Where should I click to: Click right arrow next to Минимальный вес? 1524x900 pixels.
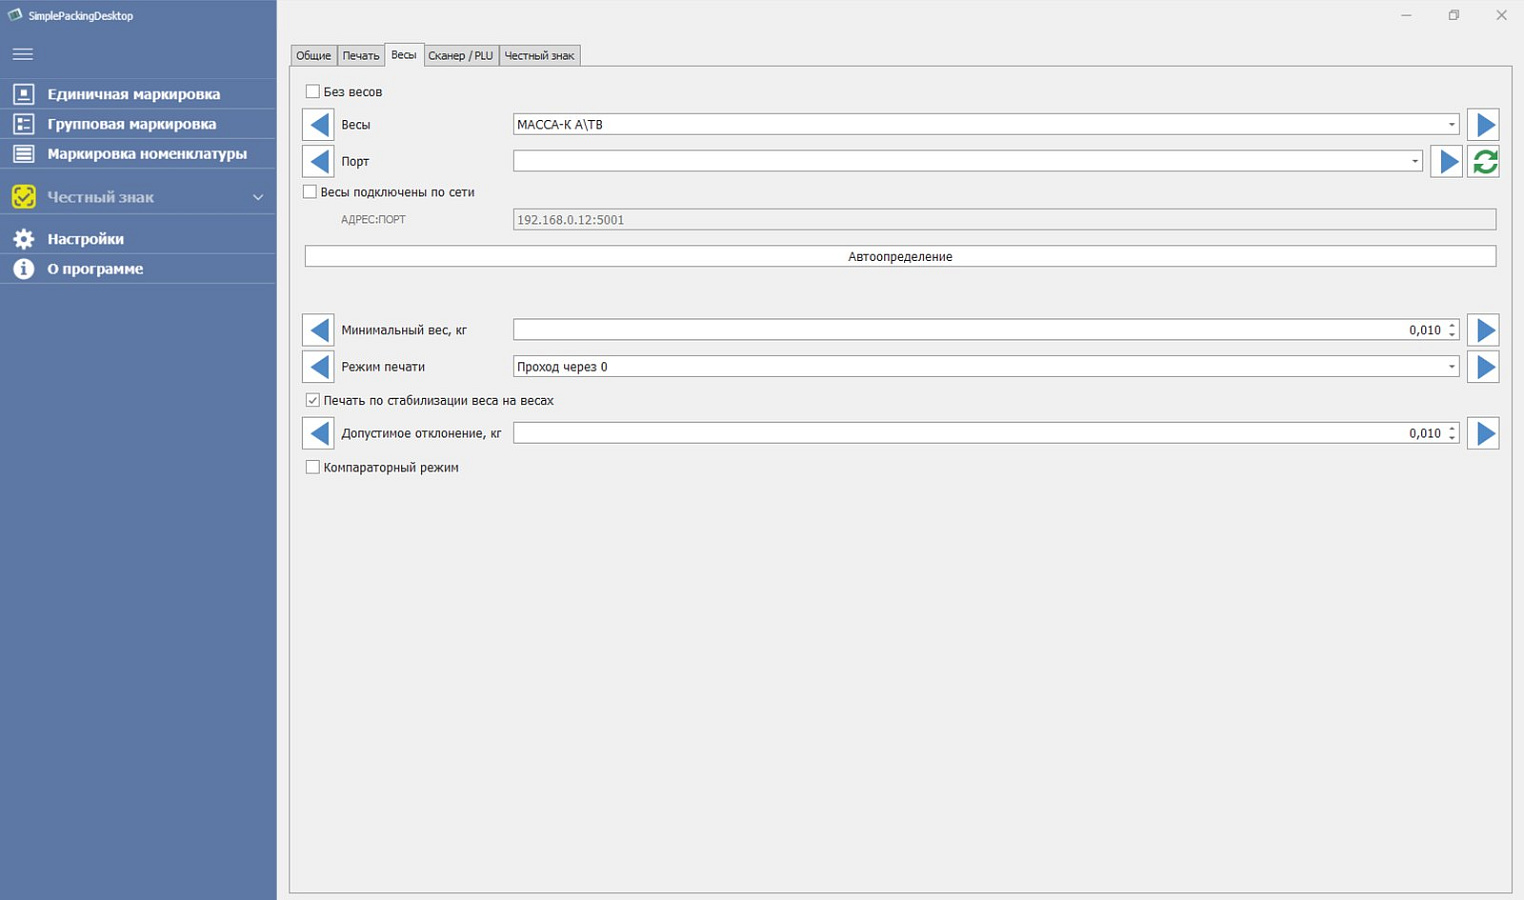[x=1484, y=330]
